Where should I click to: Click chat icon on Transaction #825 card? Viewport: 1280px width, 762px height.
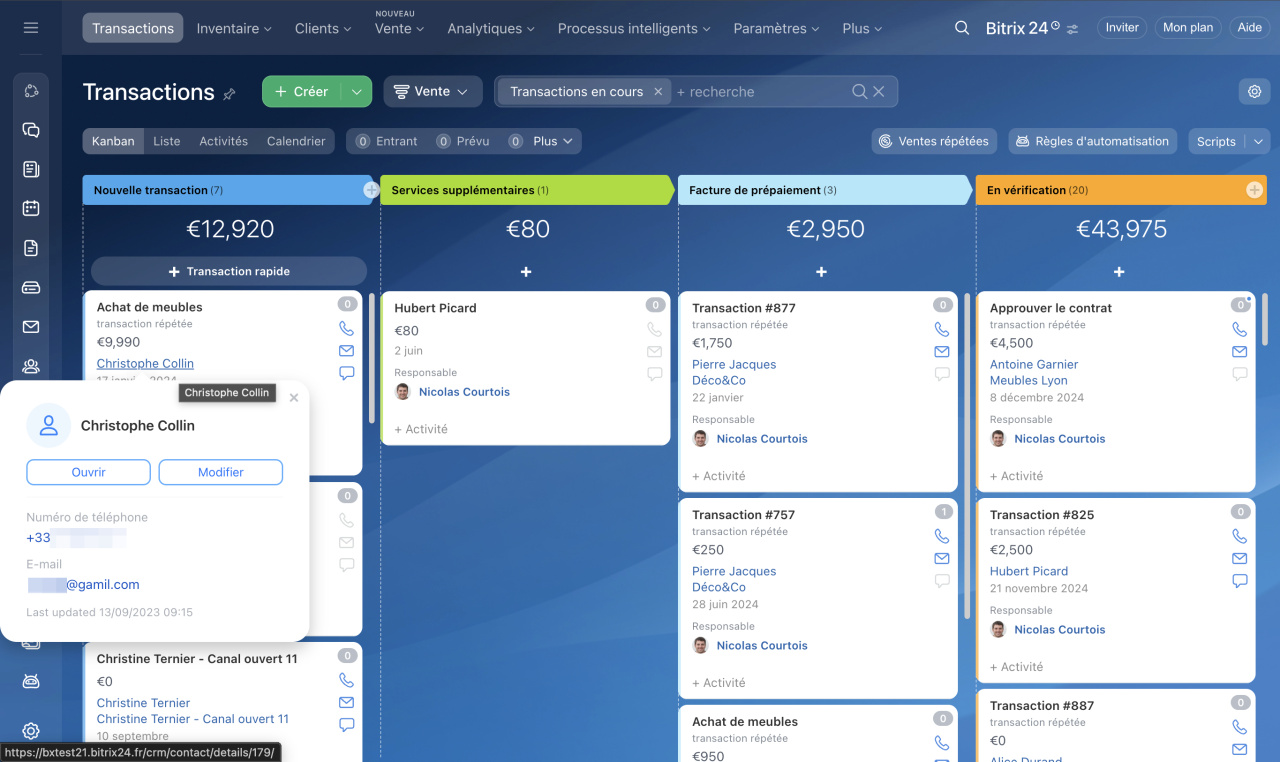pos(1239,581)
